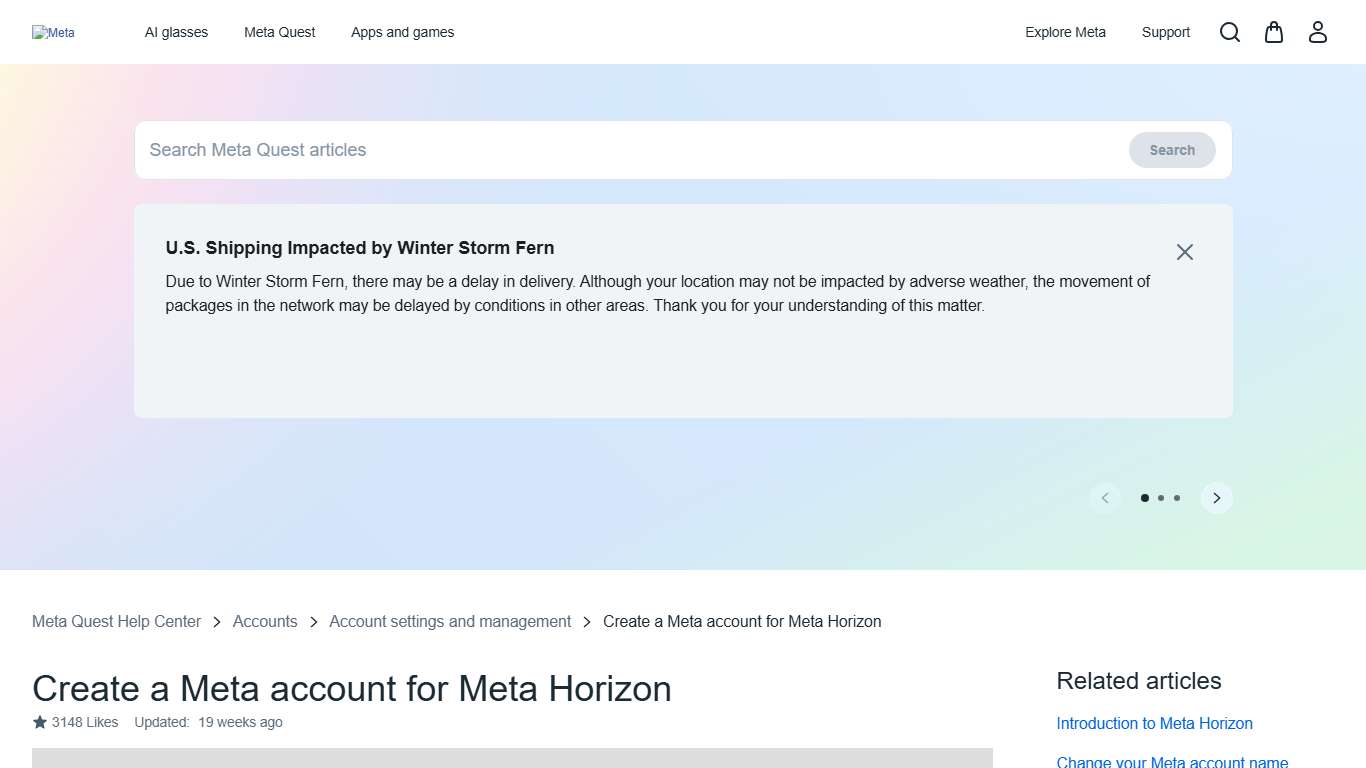The width and height of the screenshot is (1366, 768).
Task: Go back using the carousel left arrow
Action: pyautogui.click(x=1105, y=497)
